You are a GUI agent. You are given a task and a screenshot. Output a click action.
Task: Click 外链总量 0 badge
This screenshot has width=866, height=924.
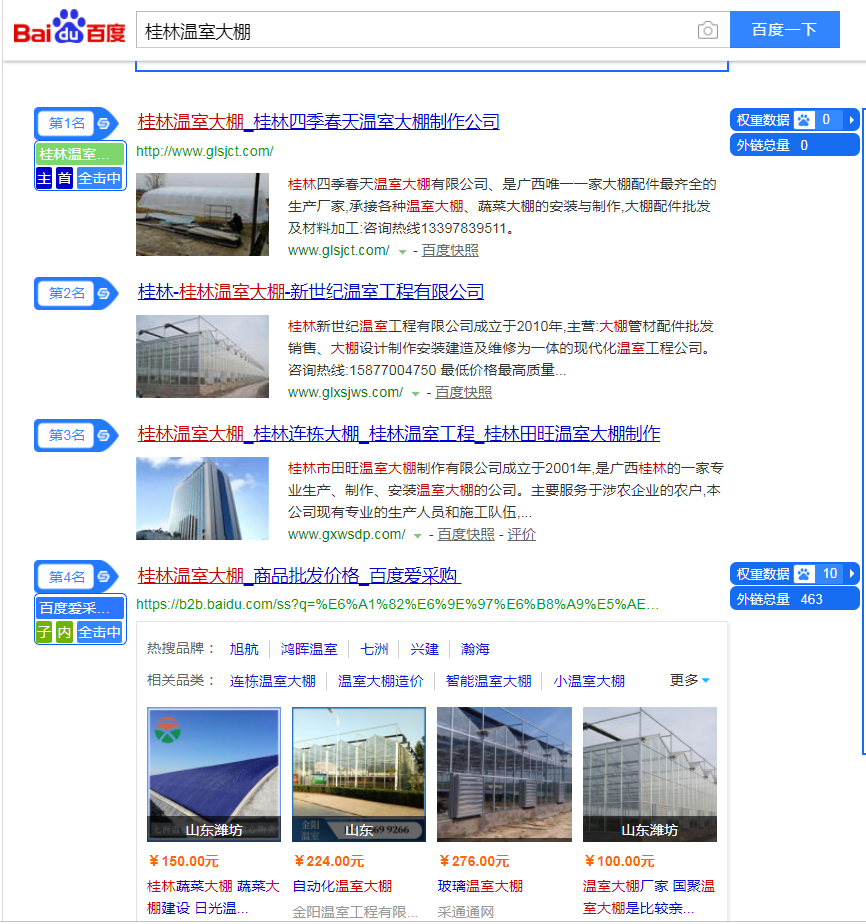point(795,145)
